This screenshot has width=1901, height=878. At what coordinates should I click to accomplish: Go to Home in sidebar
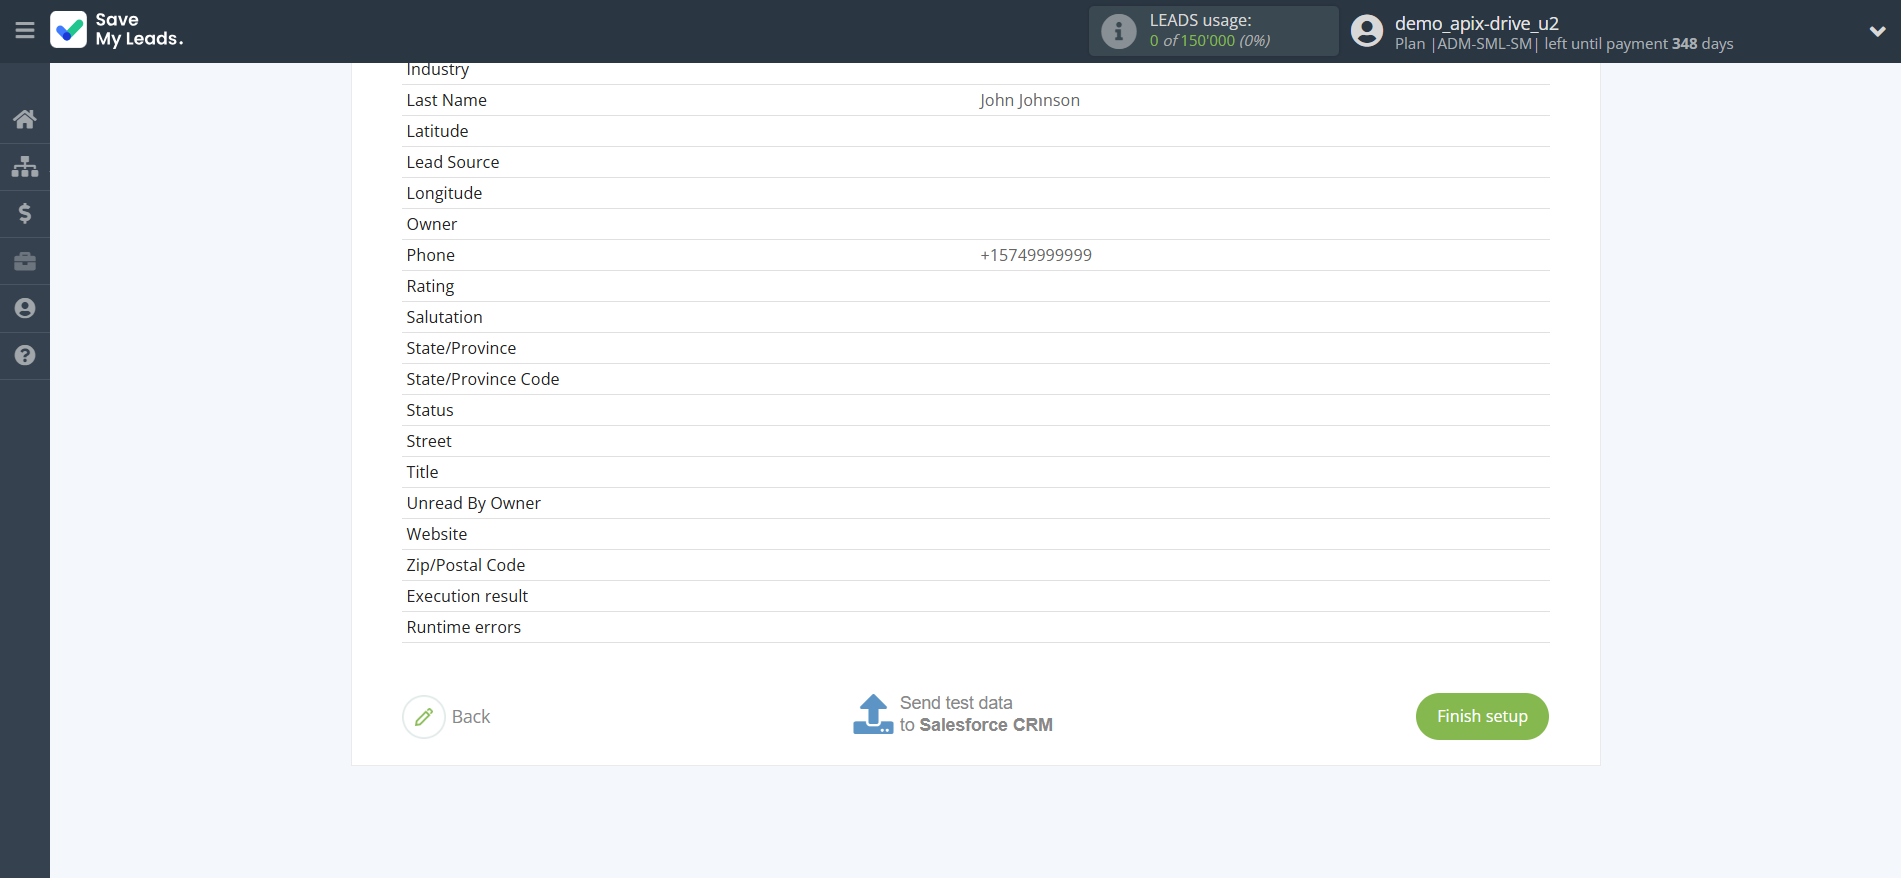(25, 120)
